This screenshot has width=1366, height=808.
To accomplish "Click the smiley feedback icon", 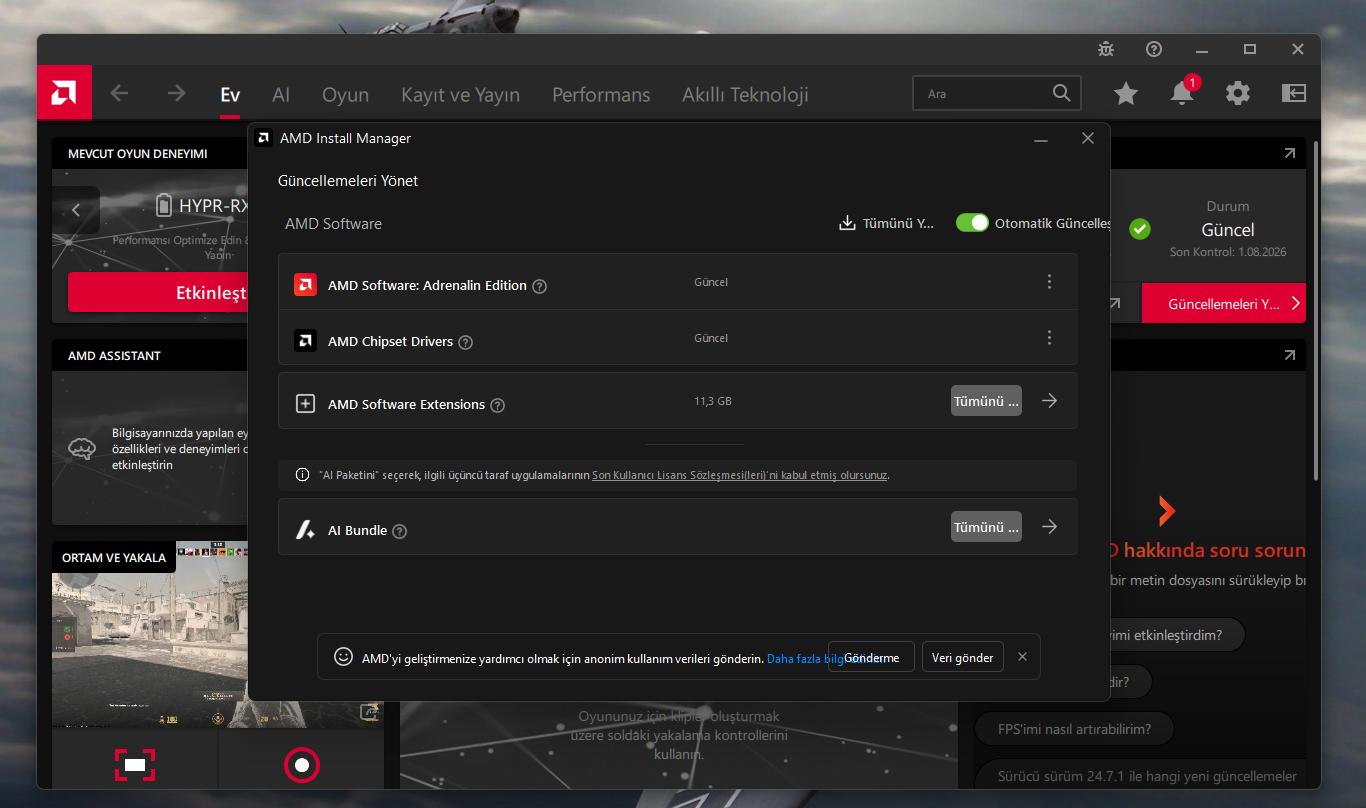I will tap(343, 657).
